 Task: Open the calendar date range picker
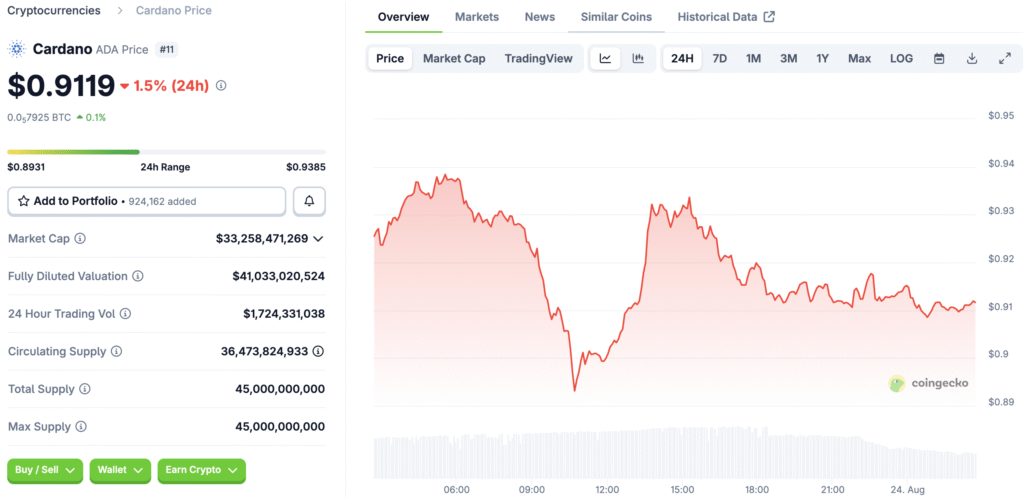point(939,58)
